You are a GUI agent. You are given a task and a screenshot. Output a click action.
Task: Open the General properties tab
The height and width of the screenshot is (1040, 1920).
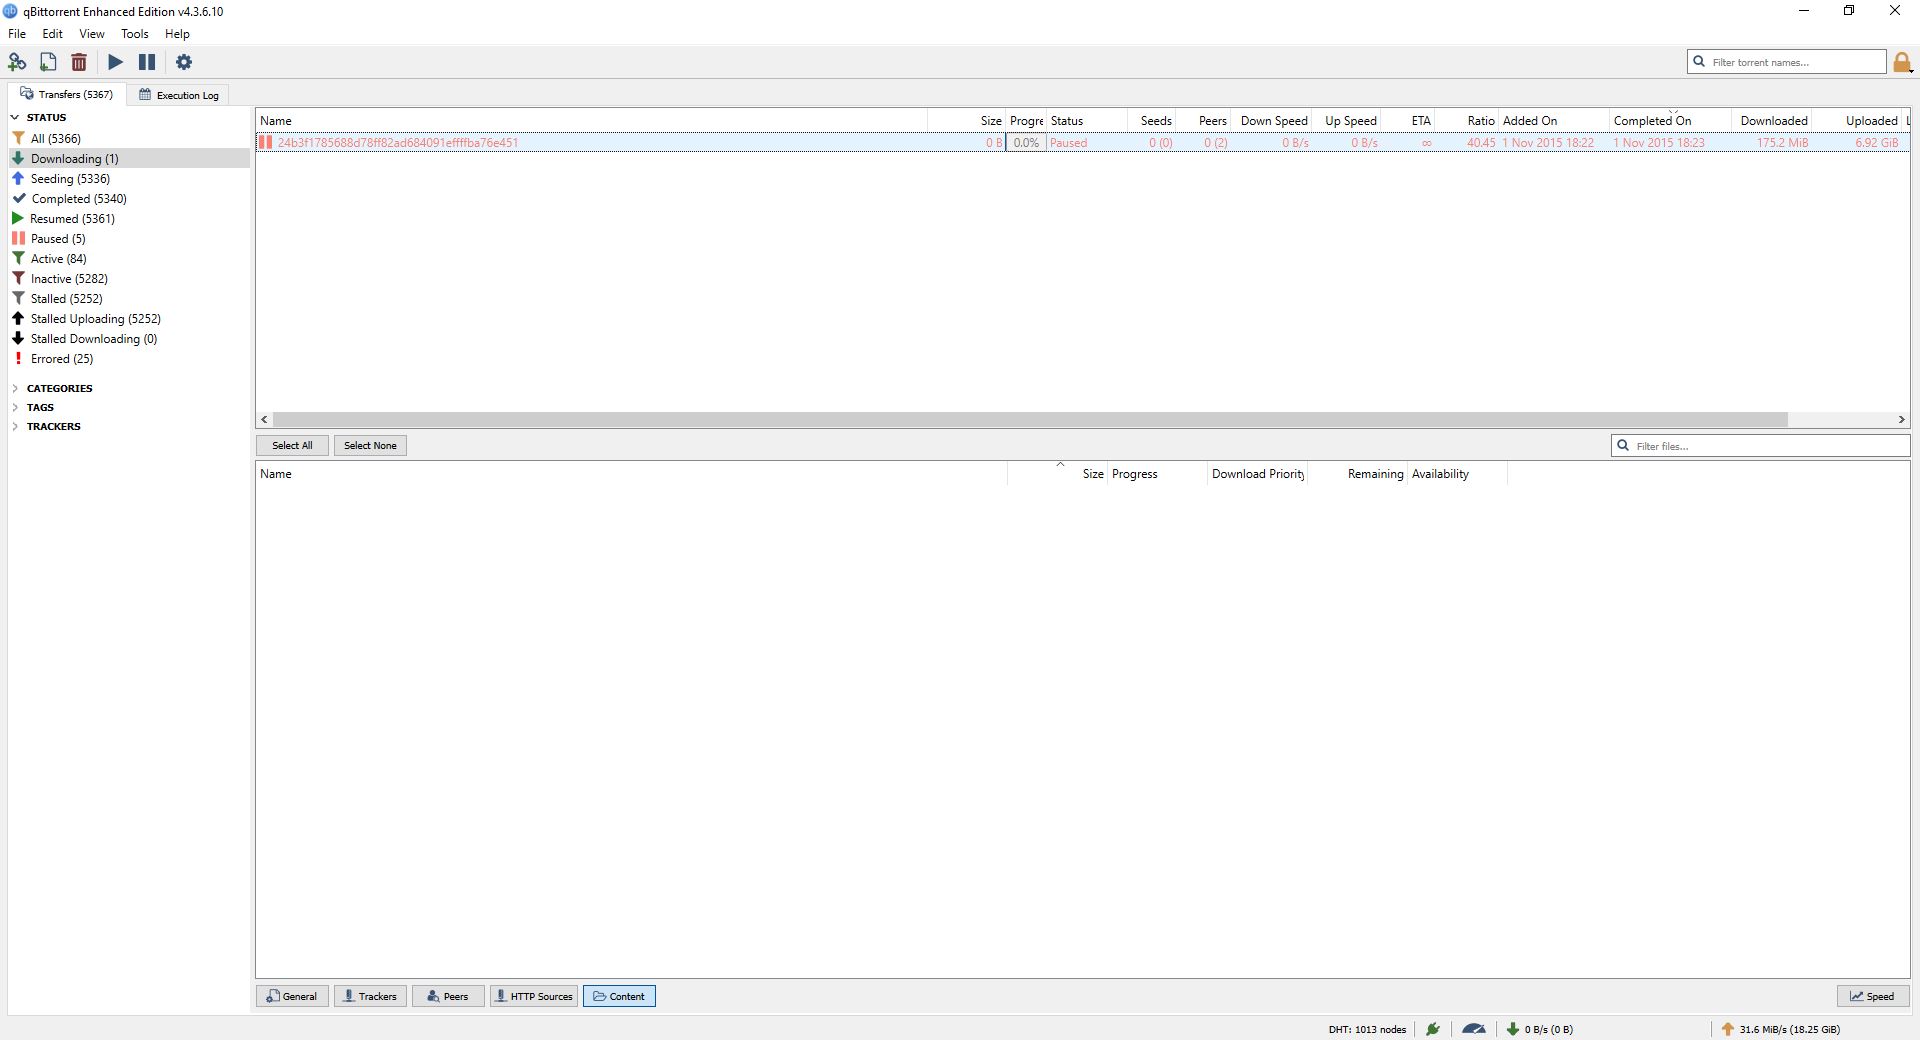point(292,996)
